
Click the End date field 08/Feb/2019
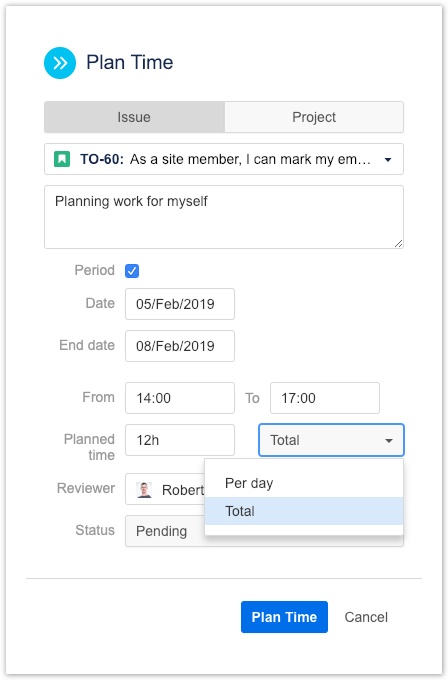(x=180, y=346)
